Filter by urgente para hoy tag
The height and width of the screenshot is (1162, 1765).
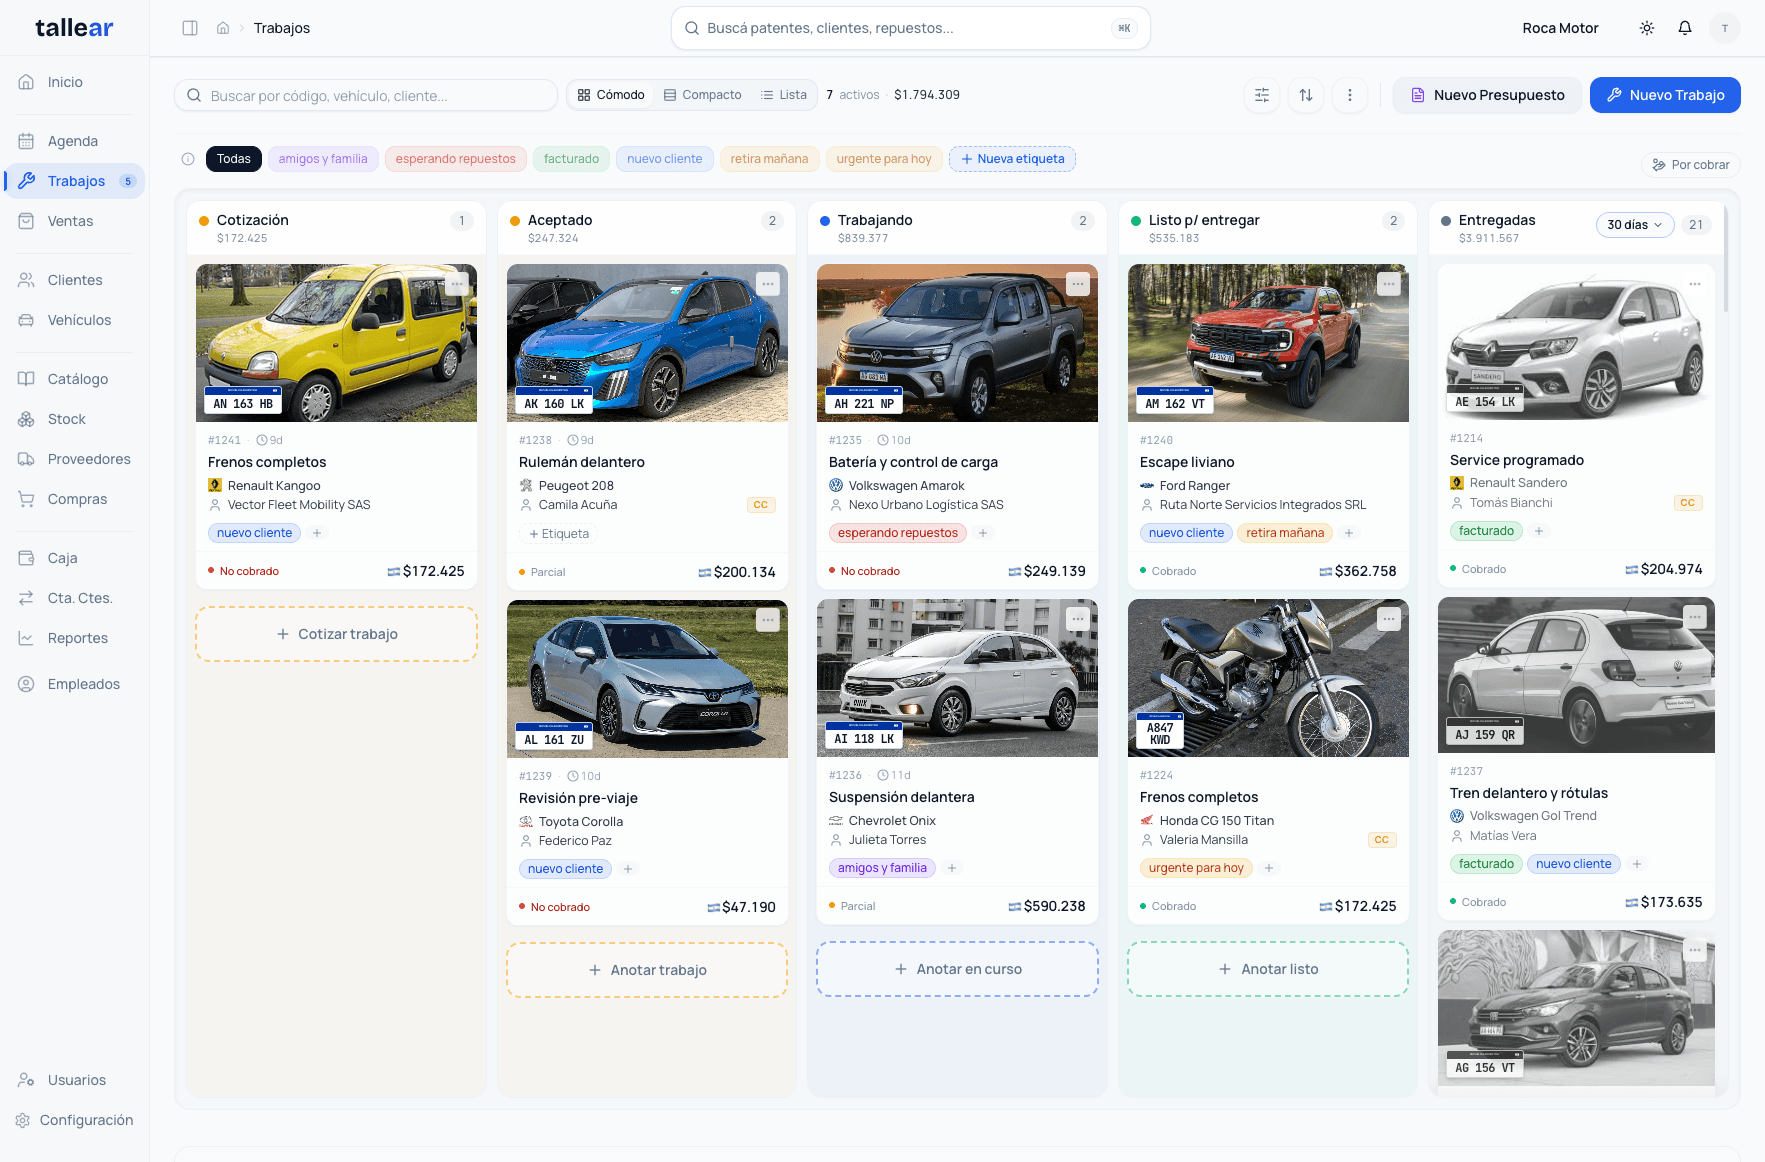pyautogui.click(x=884, y=159)
